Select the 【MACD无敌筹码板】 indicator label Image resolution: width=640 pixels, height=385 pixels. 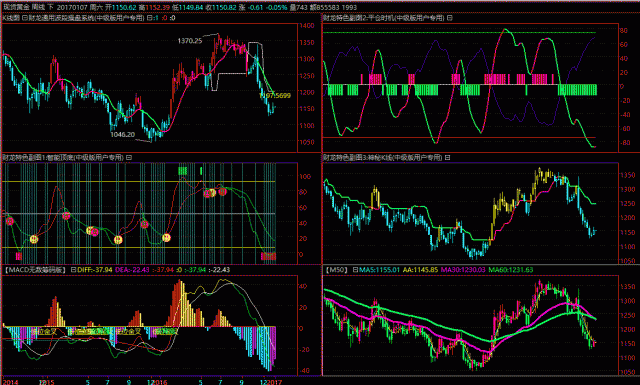34,270
